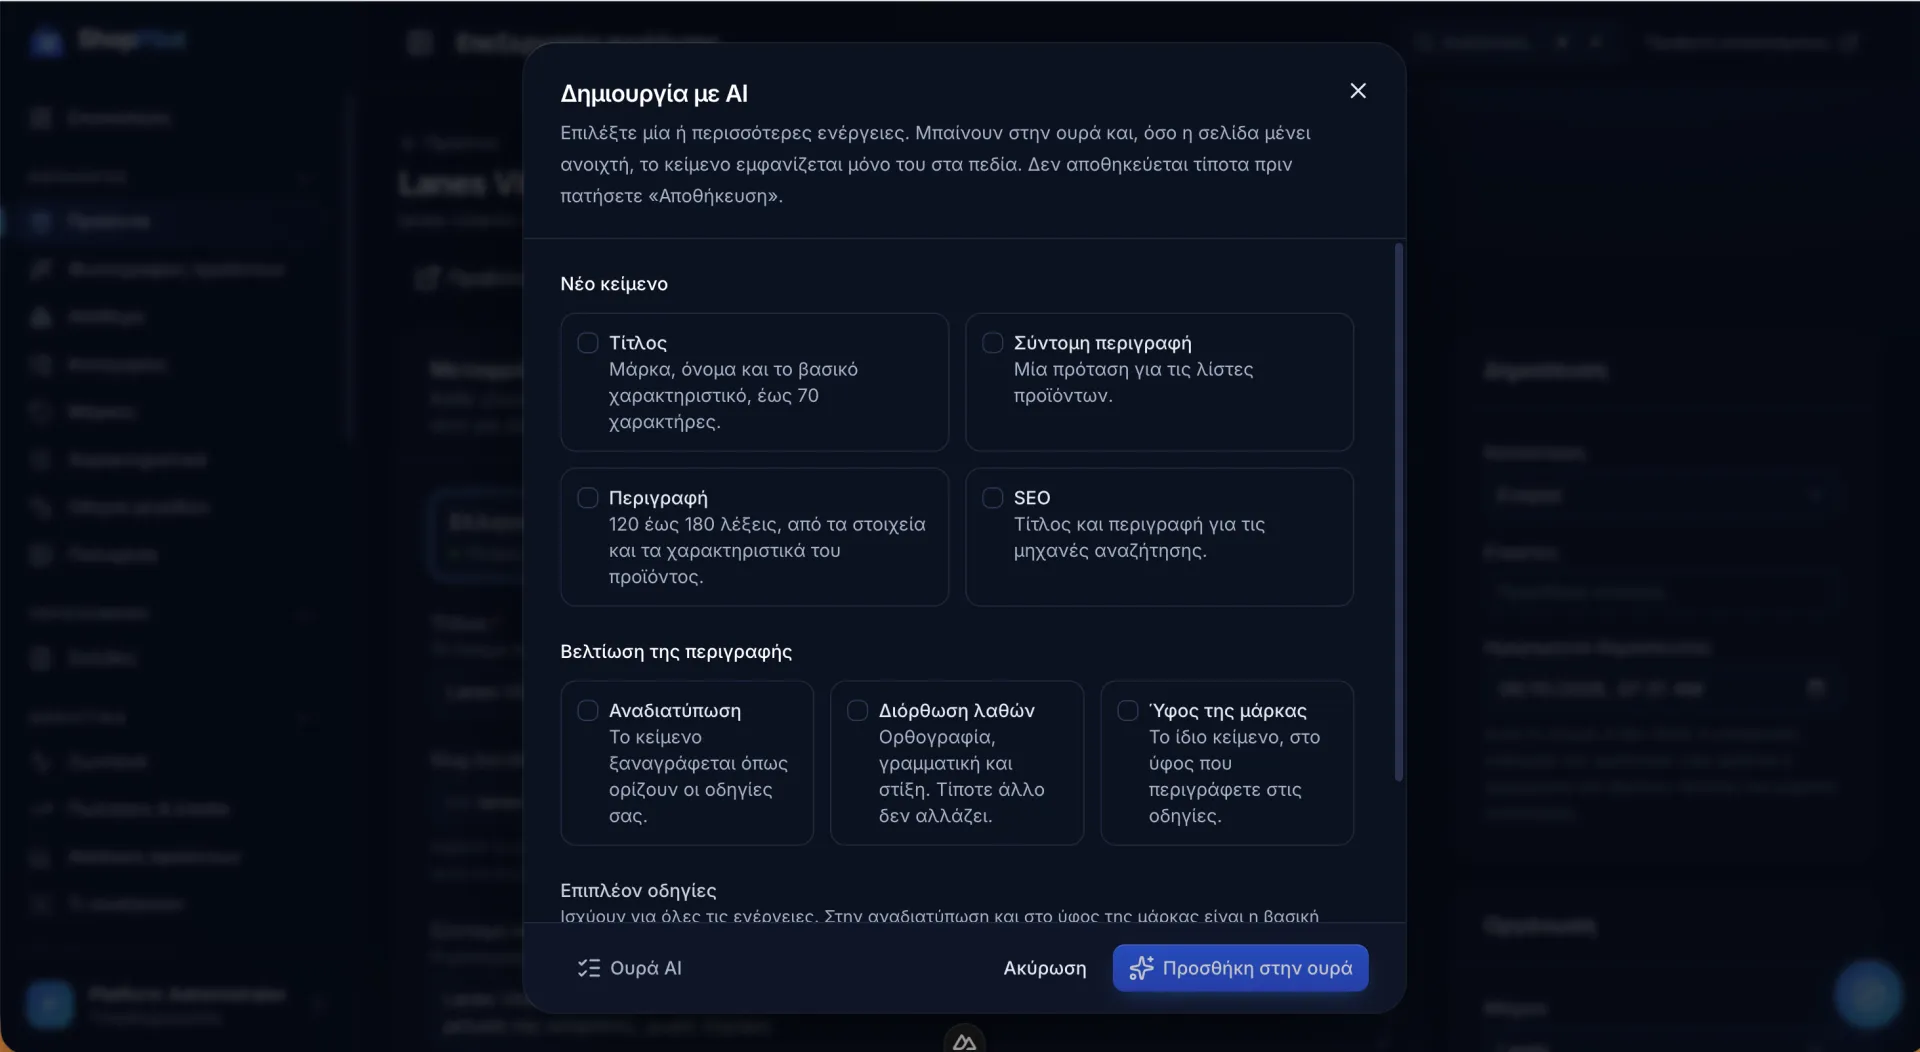Enable the Διόρθωση λαθών checkbox
This screenshot has width=1920, height=1052.
point(857,711)
